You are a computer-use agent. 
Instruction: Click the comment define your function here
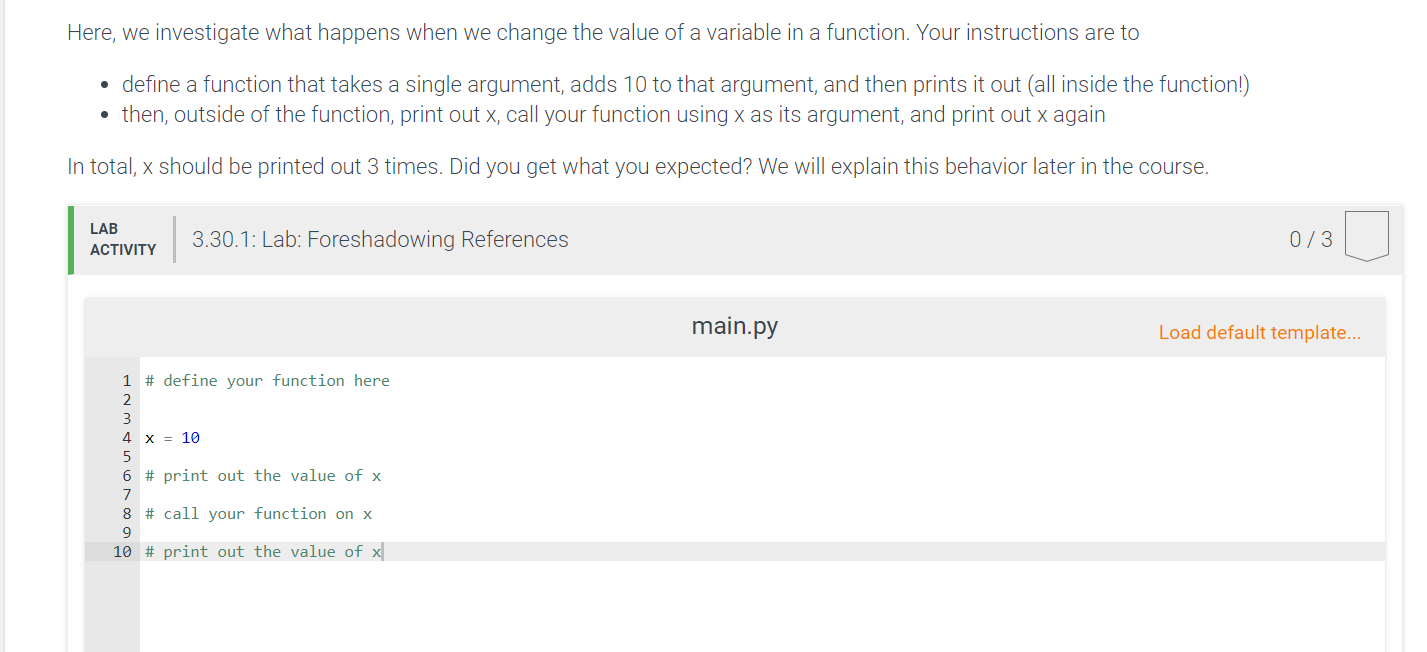tap(267, 380)
